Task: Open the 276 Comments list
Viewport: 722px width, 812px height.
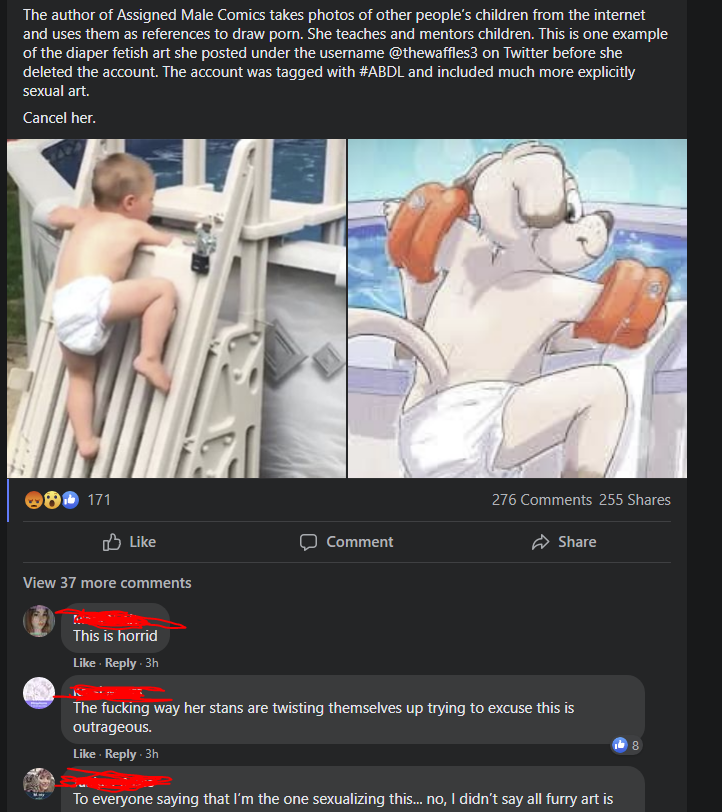Action: pos(542,500)
